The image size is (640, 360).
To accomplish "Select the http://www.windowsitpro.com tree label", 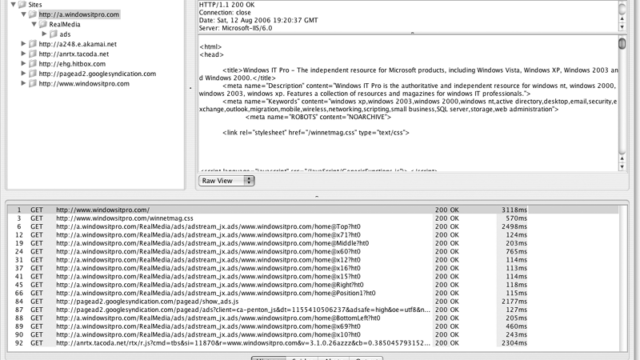I will [x=84, y=84].
